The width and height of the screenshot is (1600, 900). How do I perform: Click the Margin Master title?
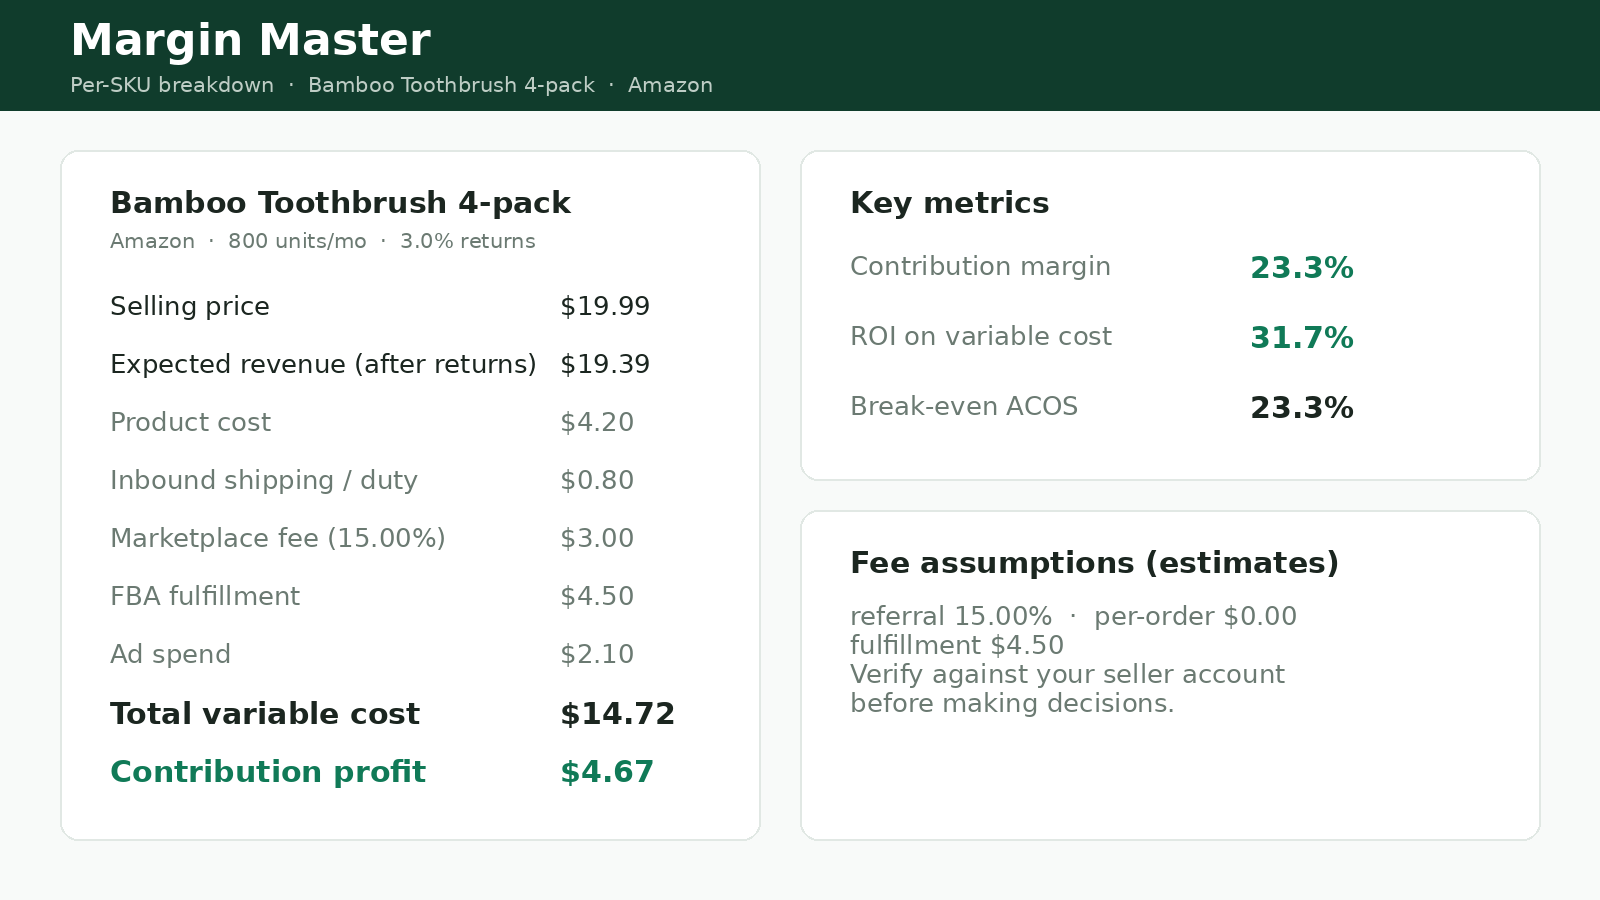(250, 41)
